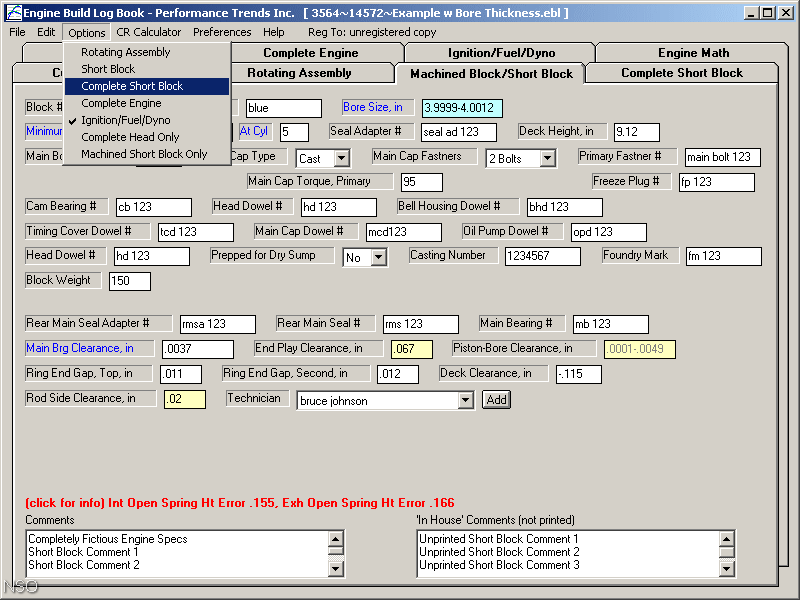The height and width of the screenshot is (600, 800).
Task: Select Complete Short Block menu entry
Action: click(x=147, y=86)
